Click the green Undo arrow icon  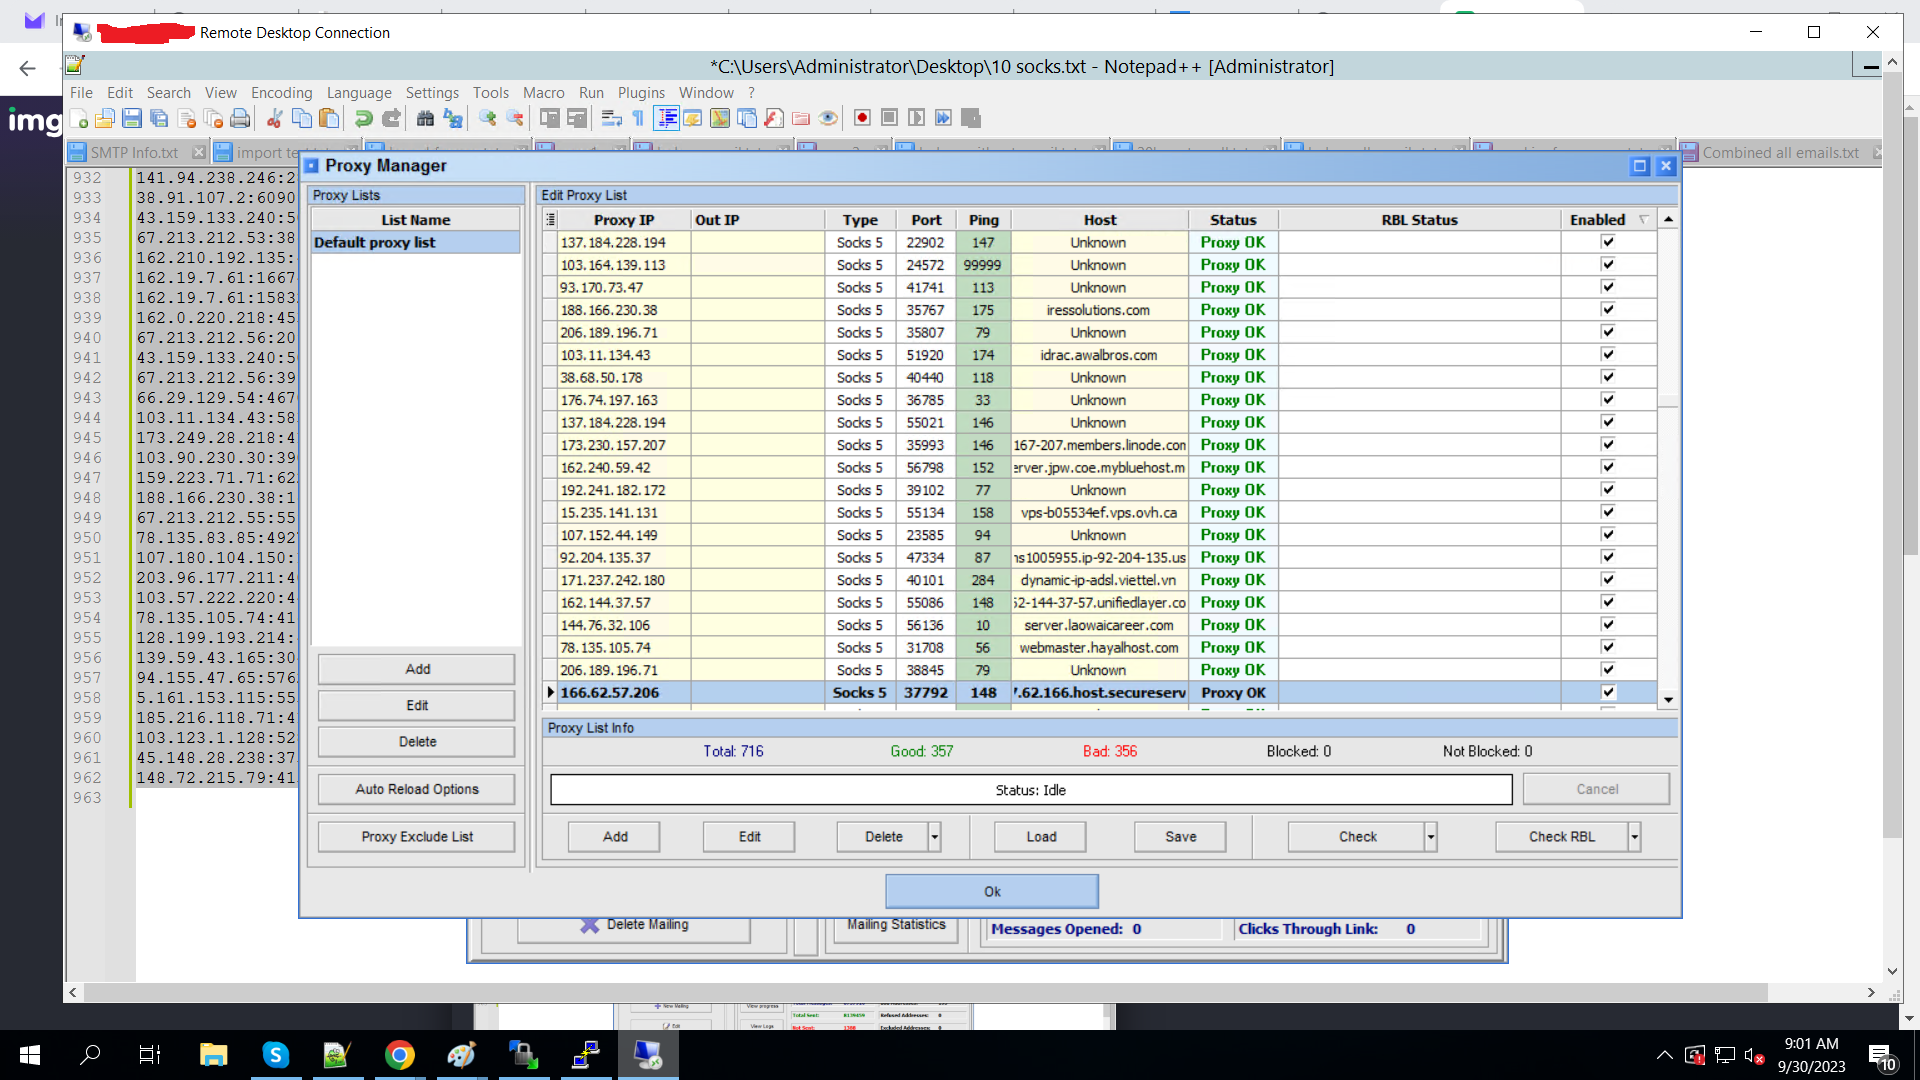[x=364, y=118]
